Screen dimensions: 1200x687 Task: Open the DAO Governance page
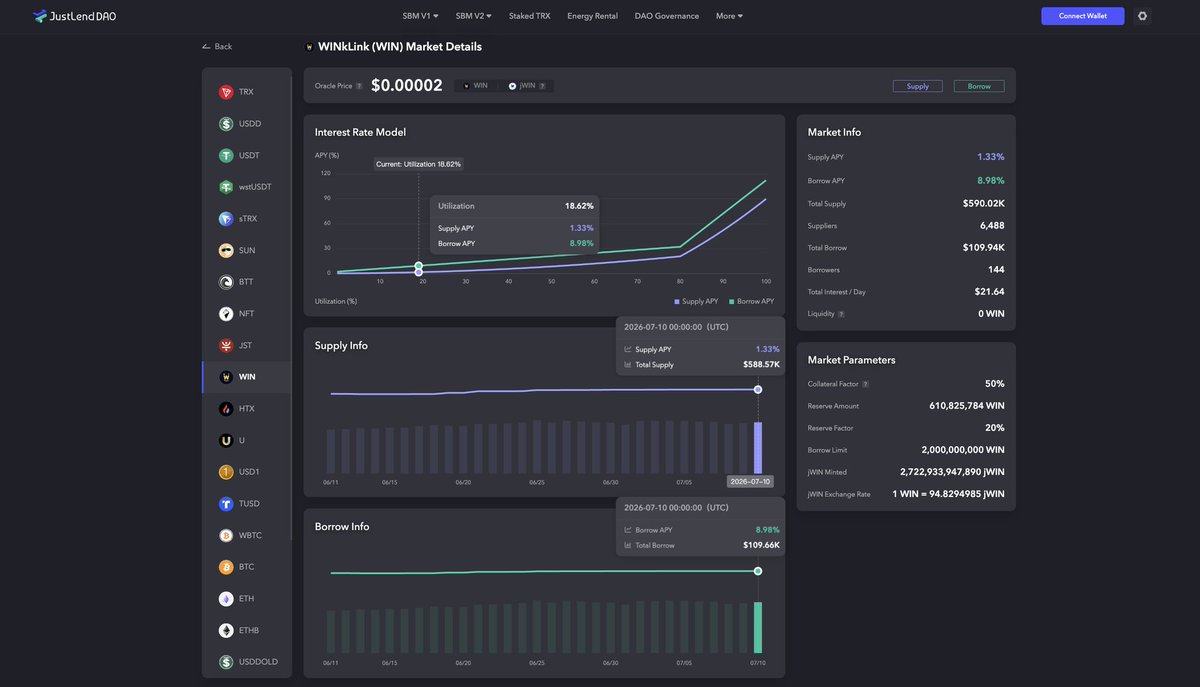tap(667, 16)
